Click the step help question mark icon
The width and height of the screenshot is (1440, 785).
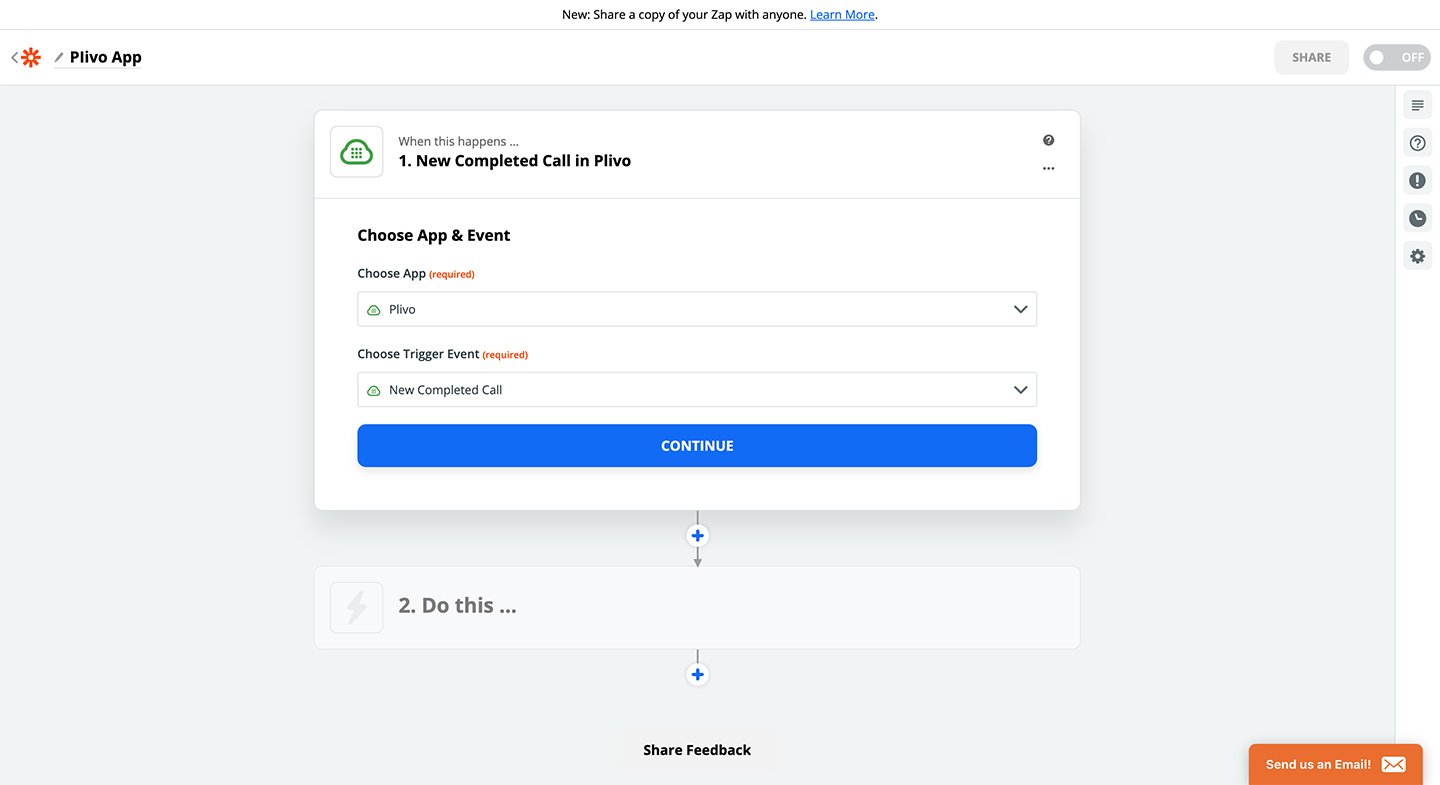click(1048, 140)
